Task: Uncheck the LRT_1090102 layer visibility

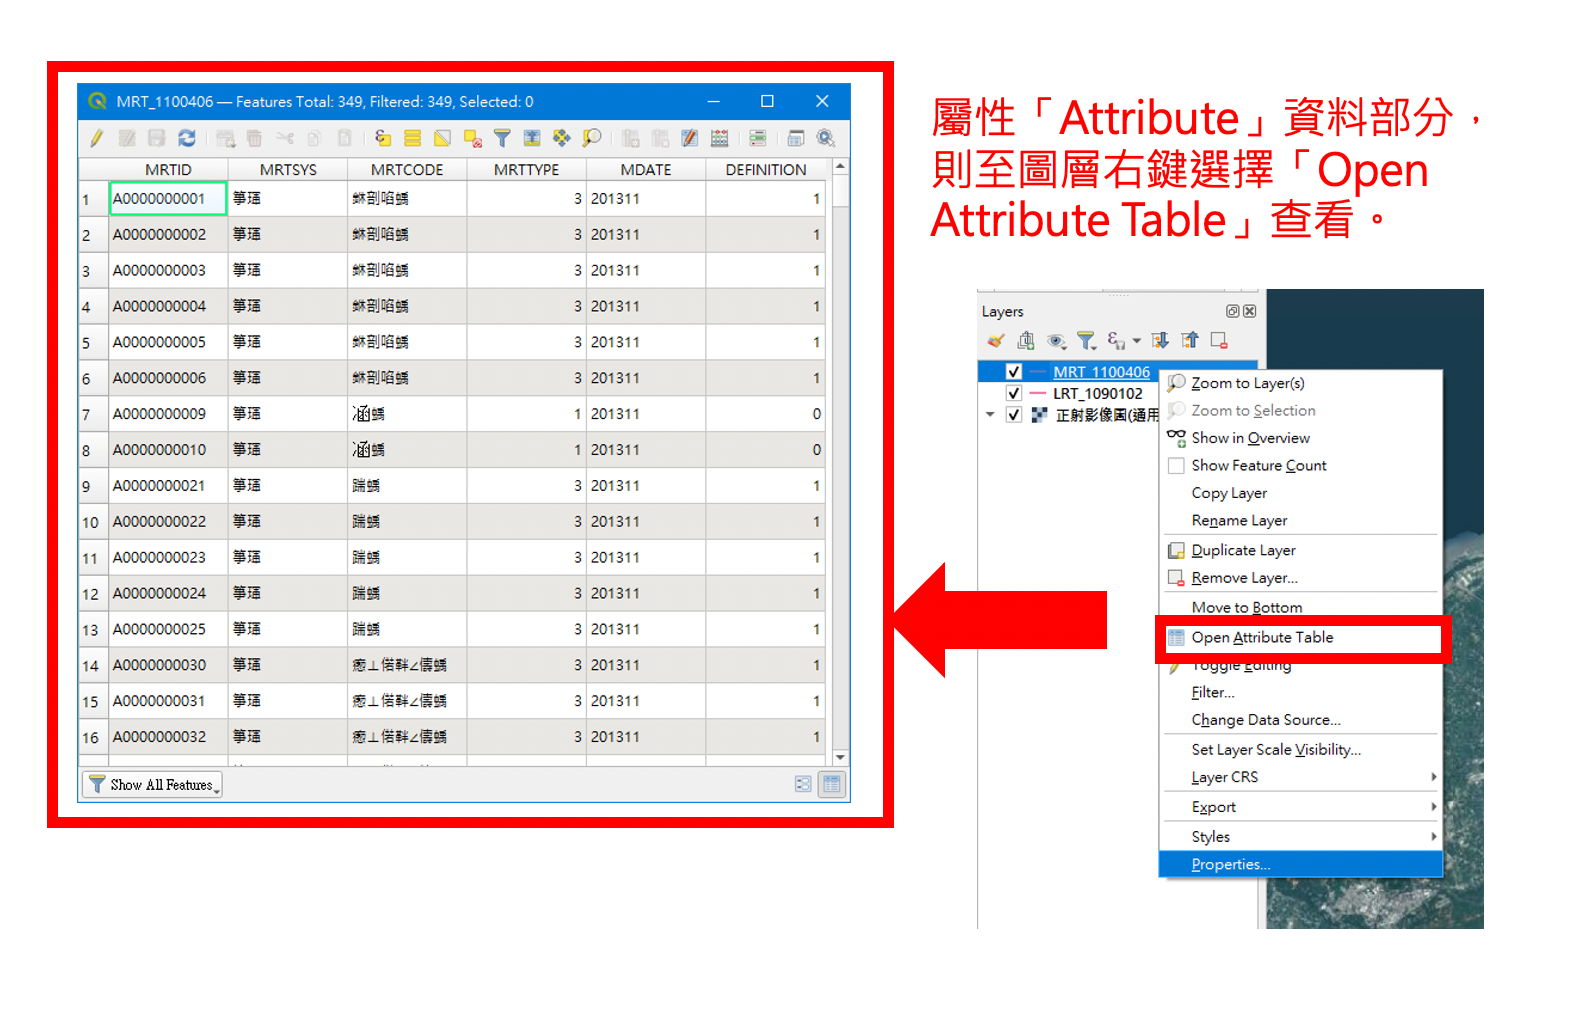Action: coord(1013,394)
